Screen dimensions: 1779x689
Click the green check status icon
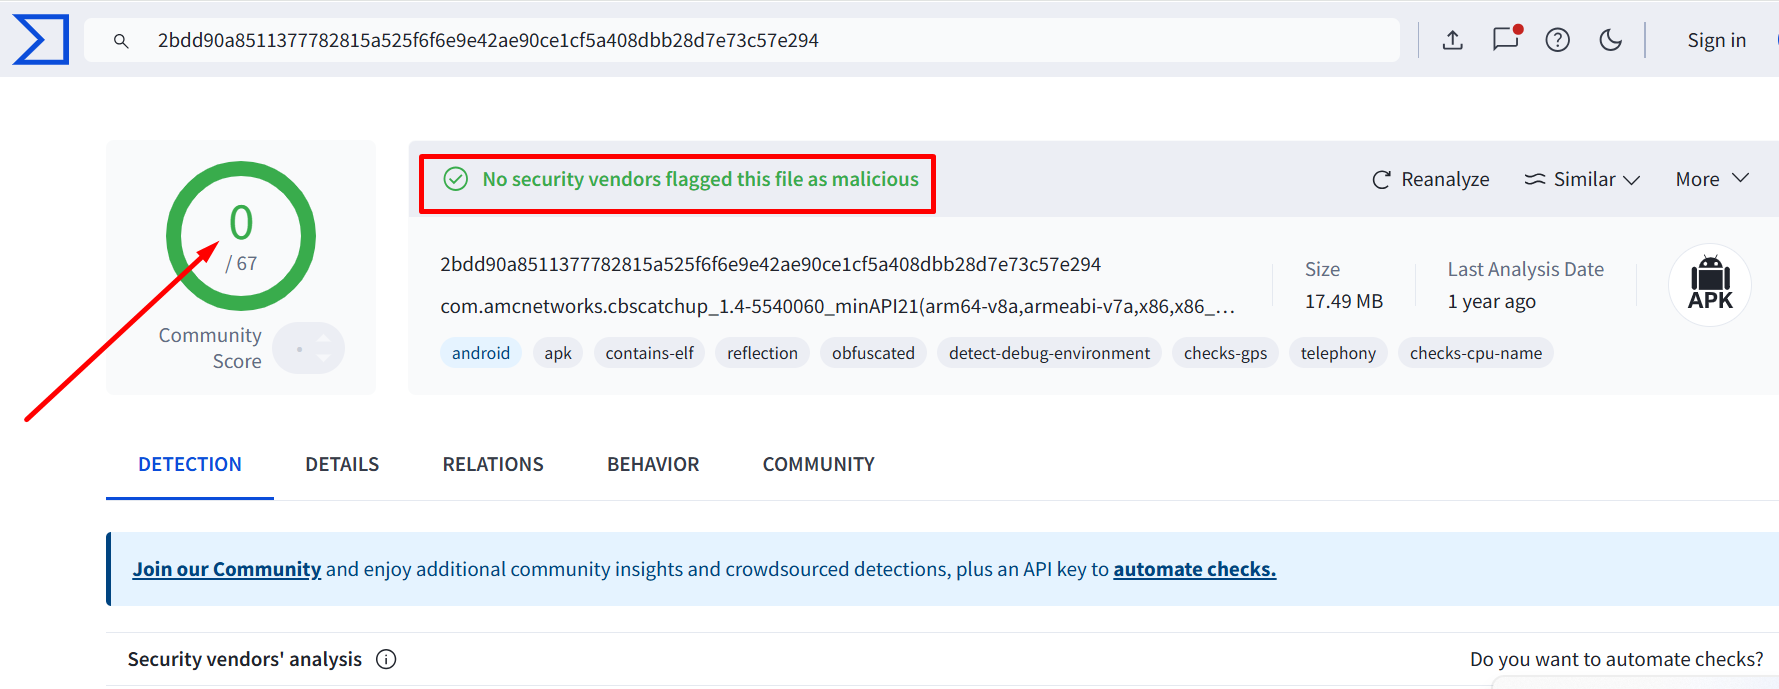(456, 179)
